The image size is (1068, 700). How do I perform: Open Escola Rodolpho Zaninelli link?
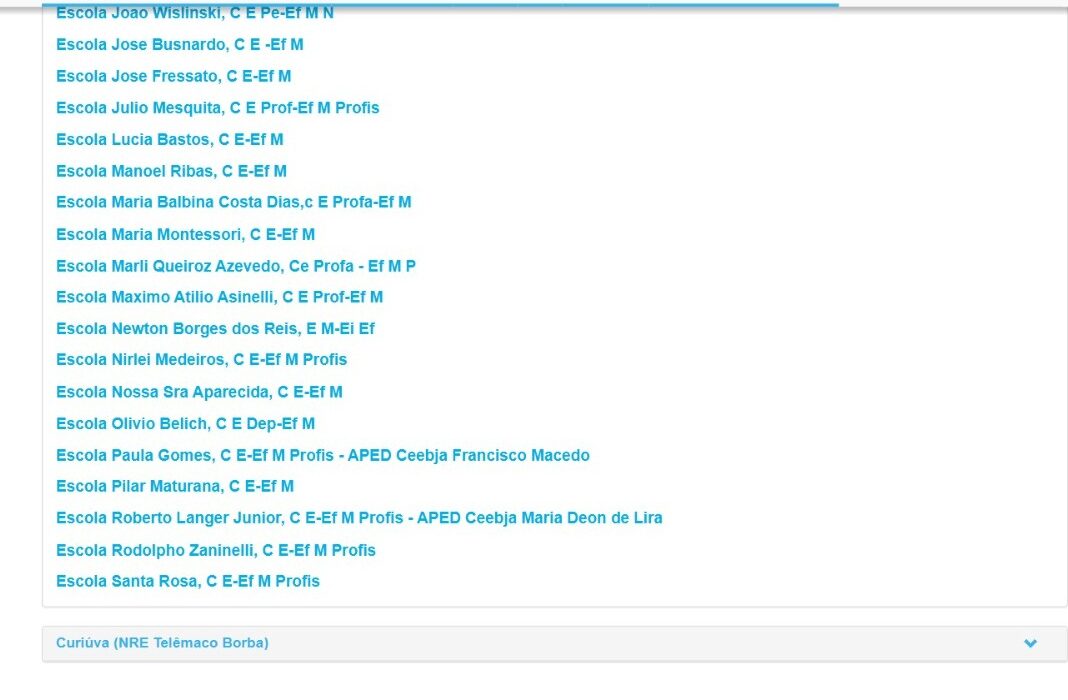pyautogui.click(x=216, y=550)
